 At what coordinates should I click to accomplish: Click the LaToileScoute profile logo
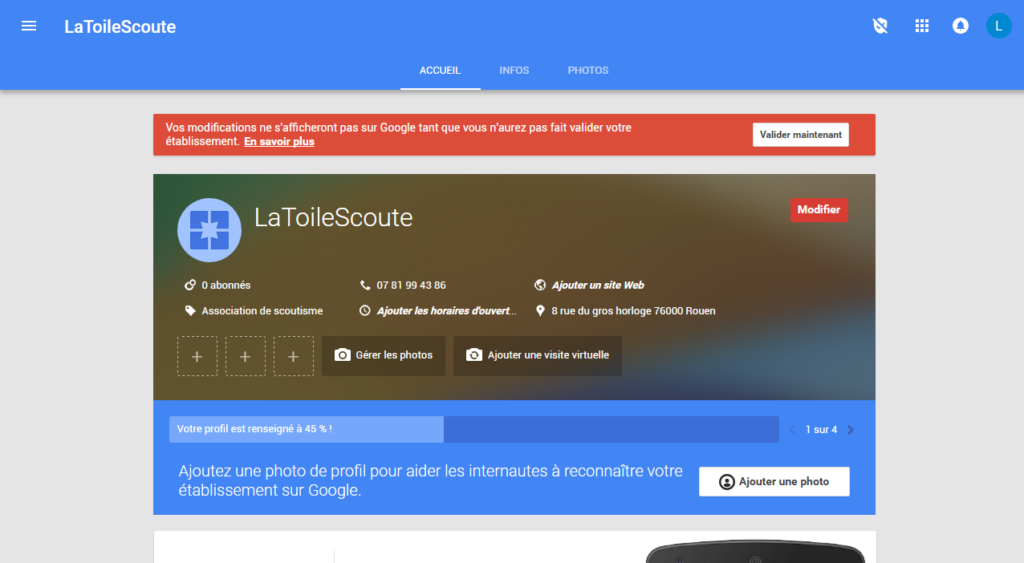click(x=209, y=230)
